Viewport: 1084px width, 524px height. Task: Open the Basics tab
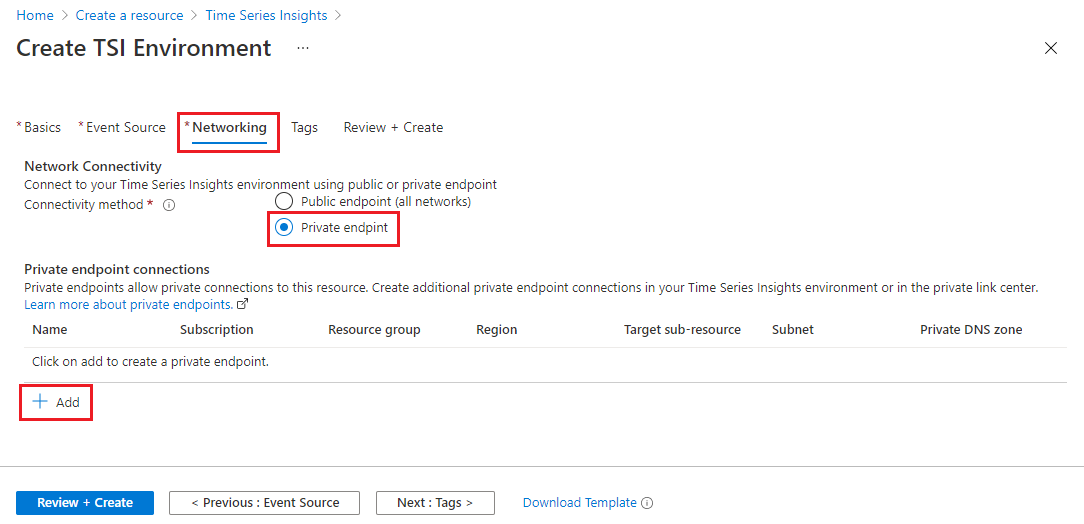coord(39,127)
